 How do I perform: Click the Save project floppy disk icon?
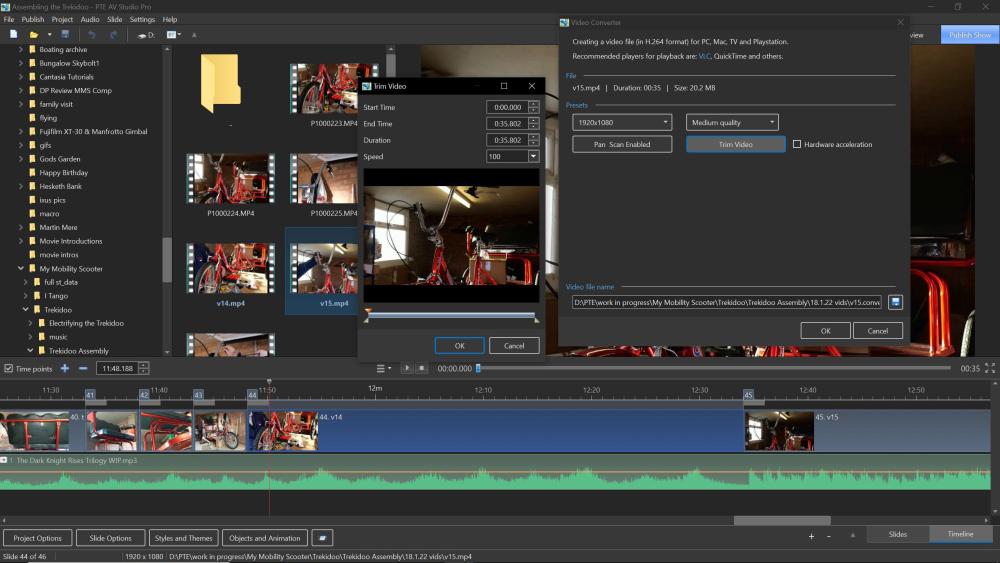(x=66, y=34)
